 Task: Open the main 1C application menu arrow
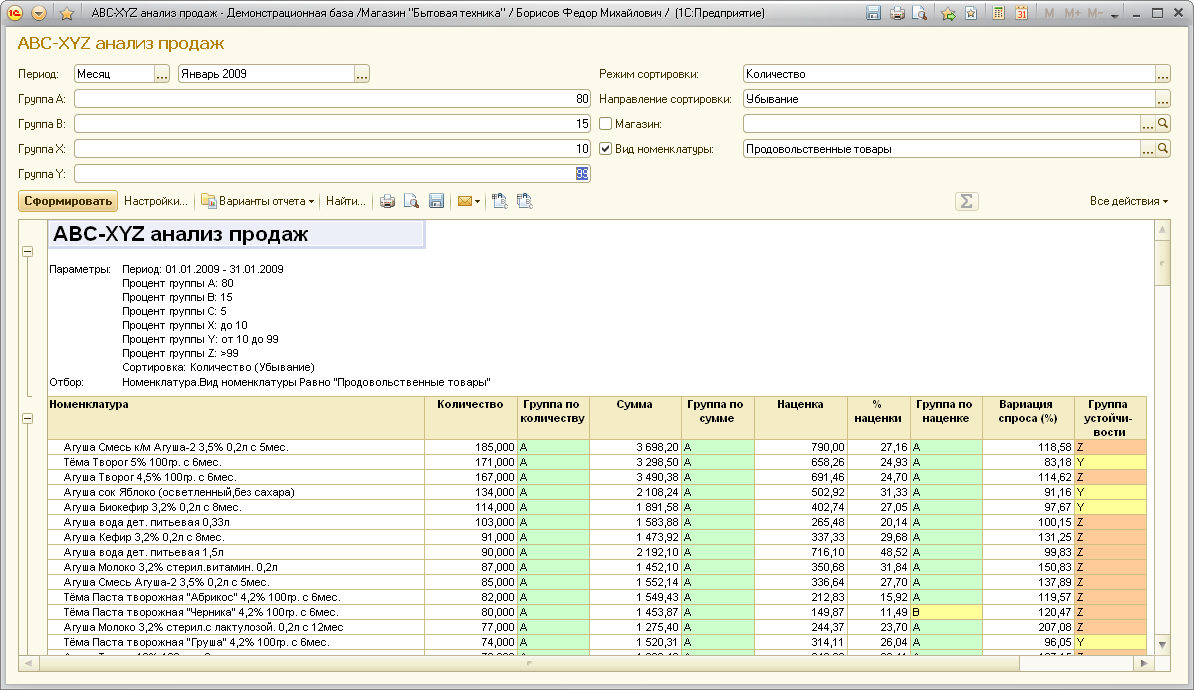[39, 13]
